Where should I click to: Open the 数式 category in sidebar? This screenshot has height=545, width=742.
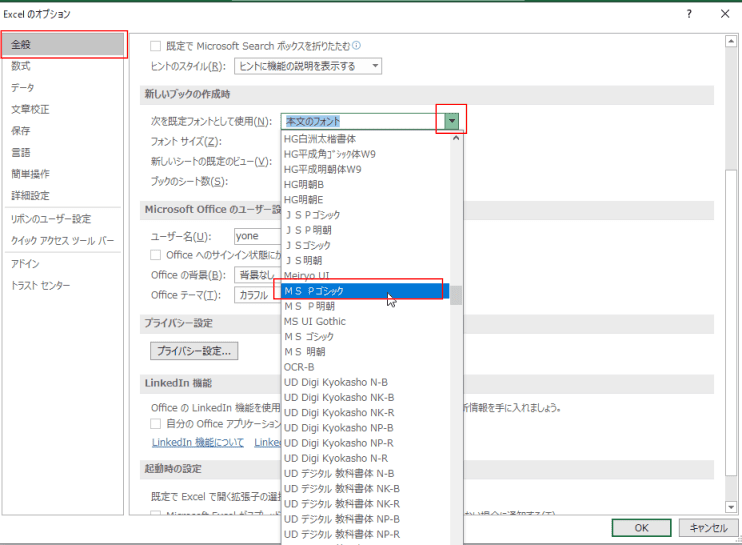22,66
